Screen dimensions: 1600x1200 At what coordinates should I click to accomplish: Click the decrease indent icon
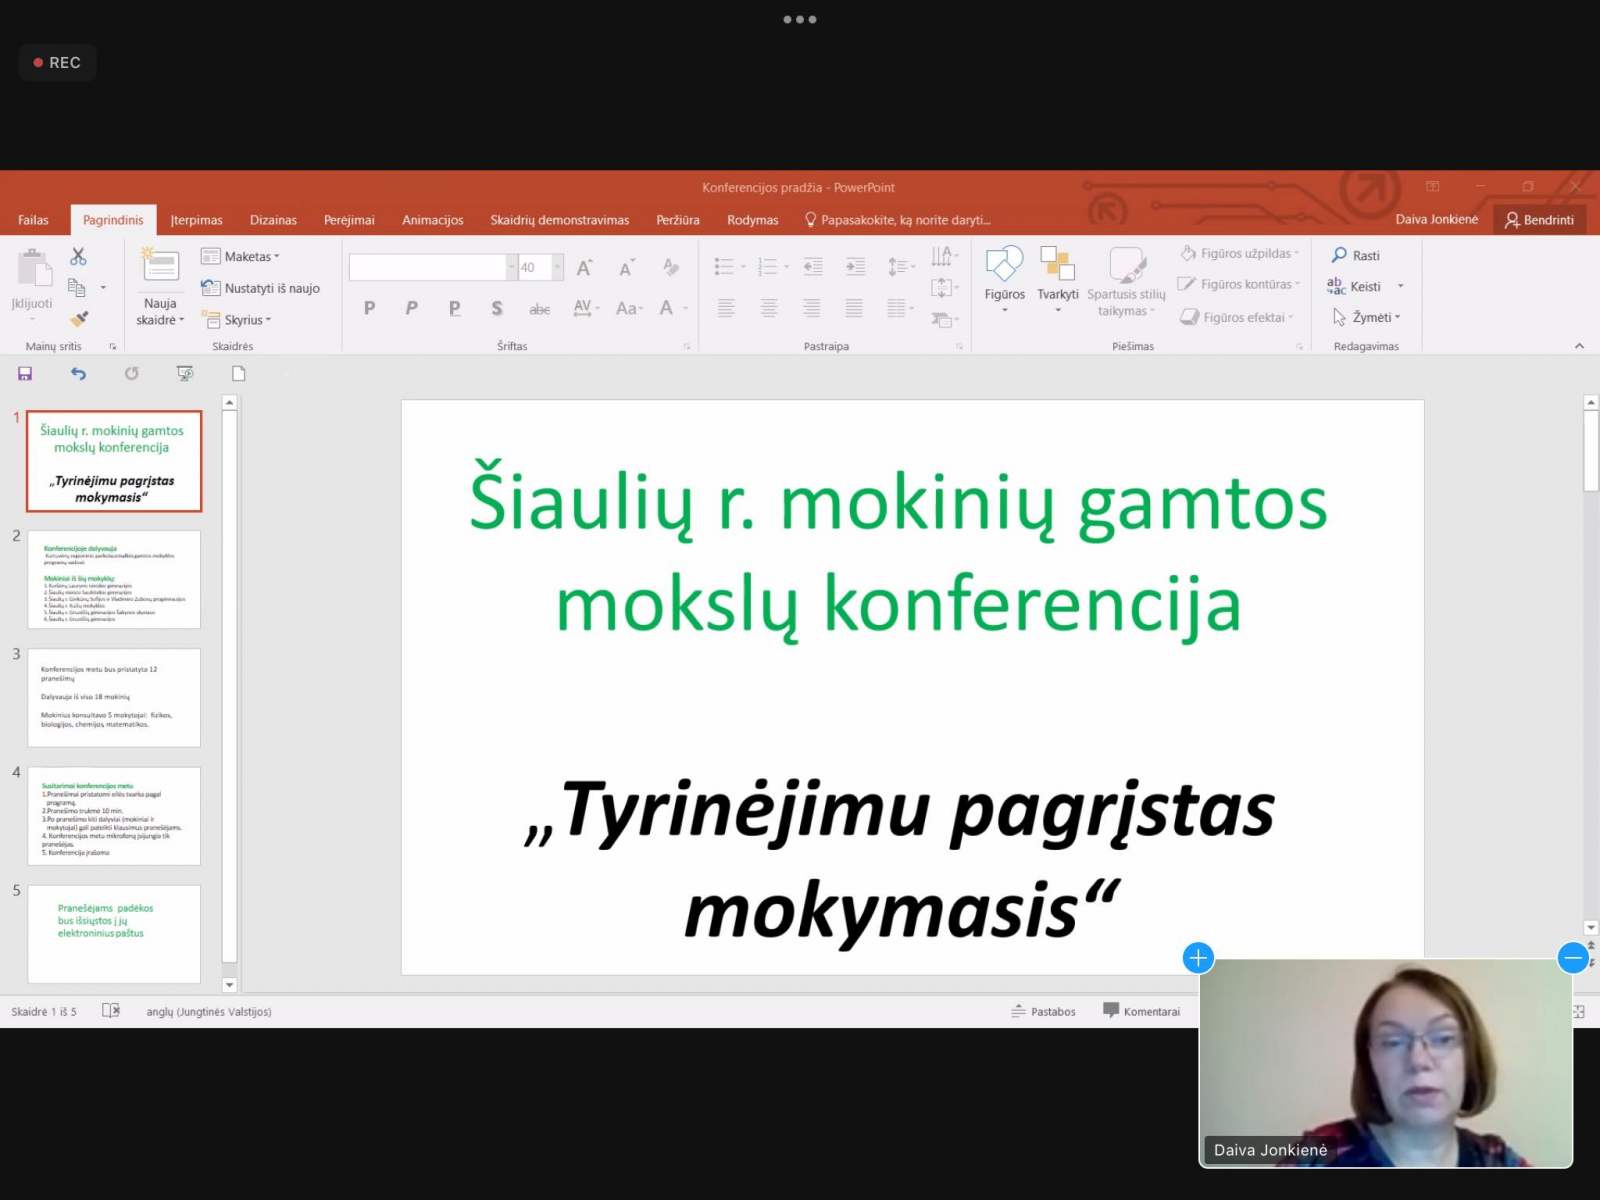813,266
